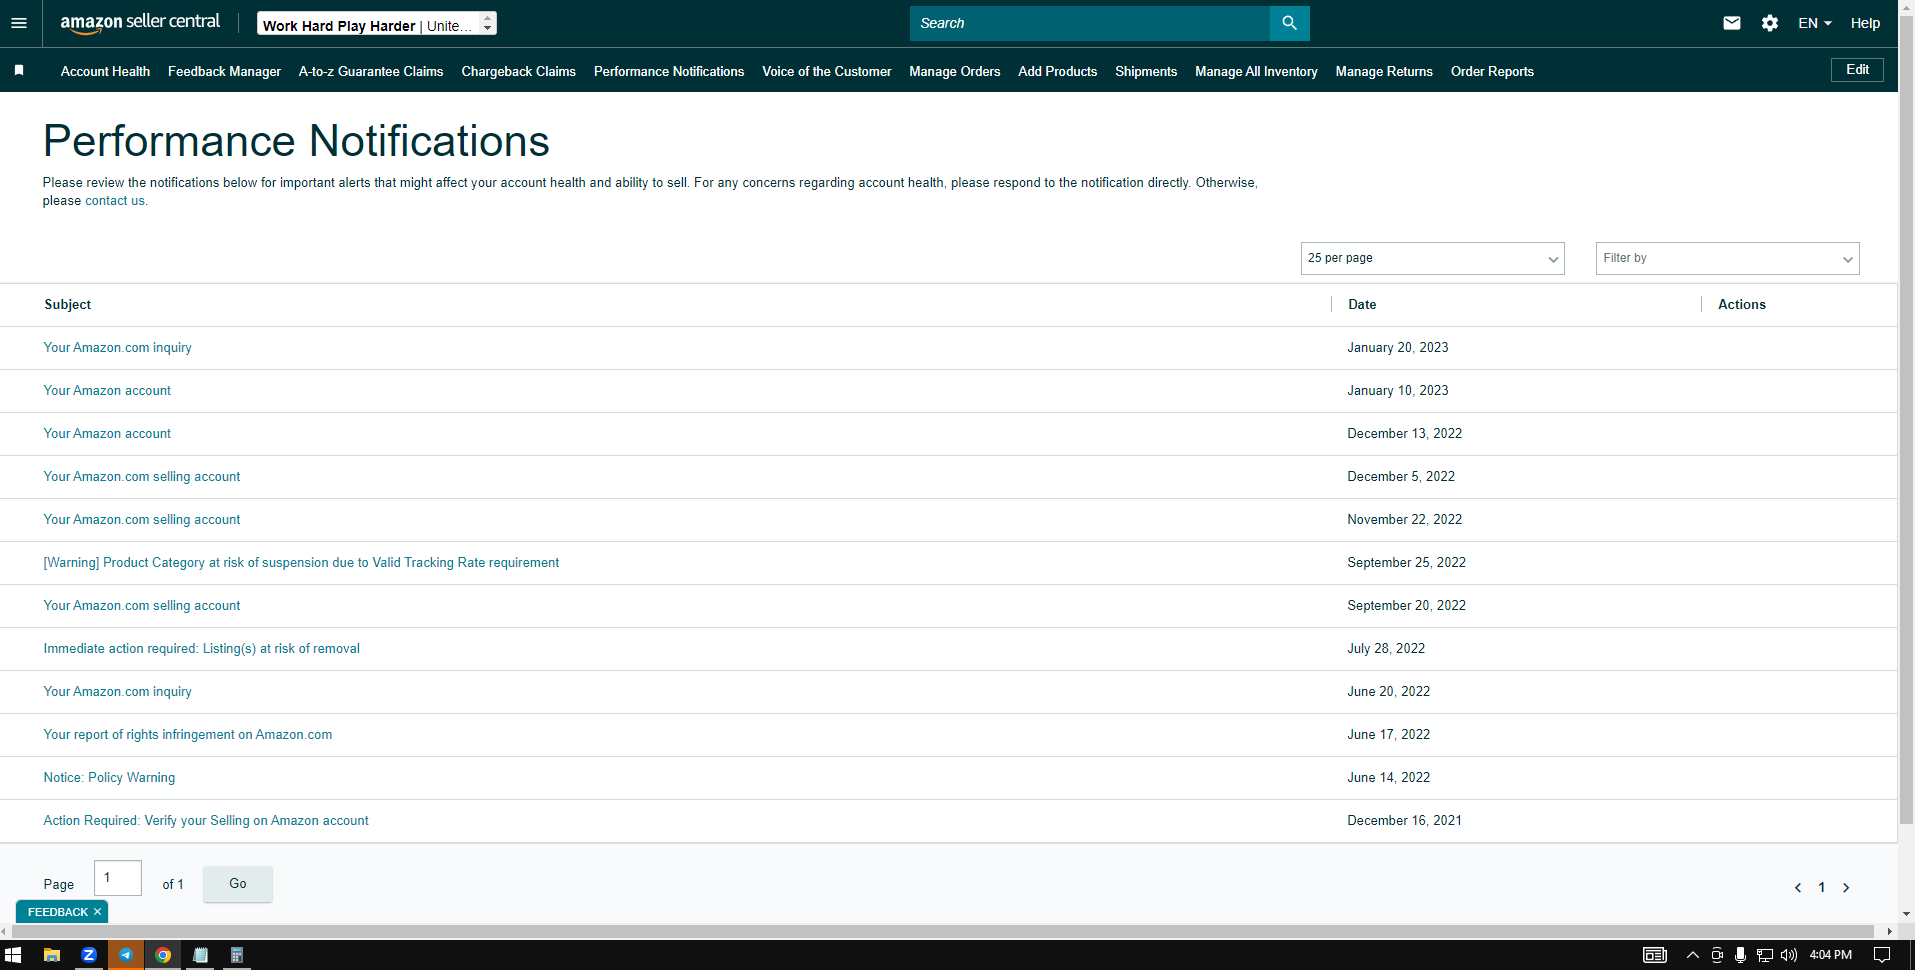Click the Meet Now camera tray icon
This screenshot has height=970, width=1915.
pos(1717,955)
